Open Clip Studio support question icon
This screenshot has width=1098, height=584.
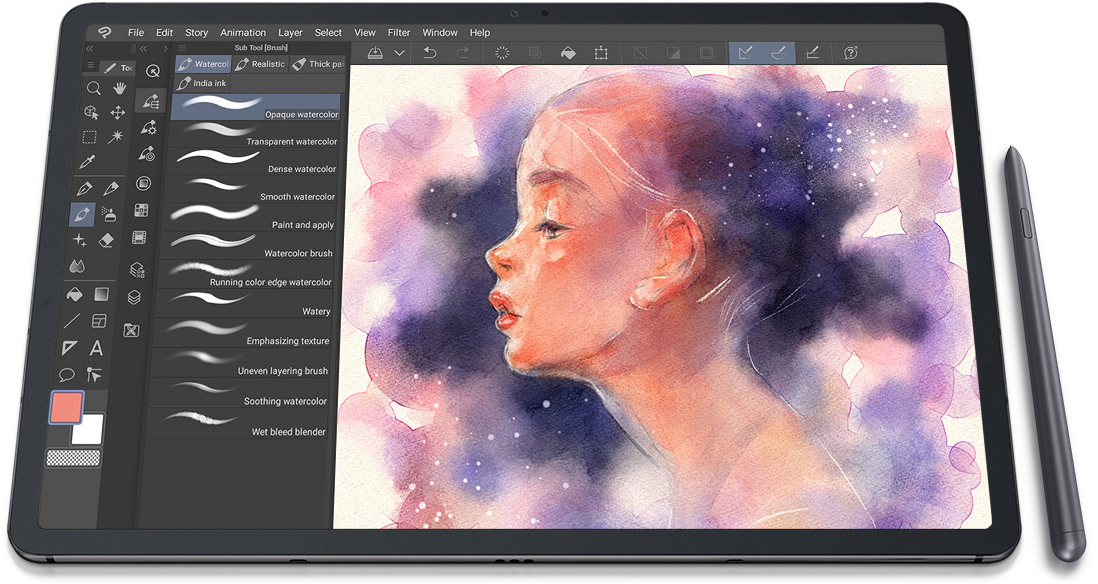tap(851, 53)
